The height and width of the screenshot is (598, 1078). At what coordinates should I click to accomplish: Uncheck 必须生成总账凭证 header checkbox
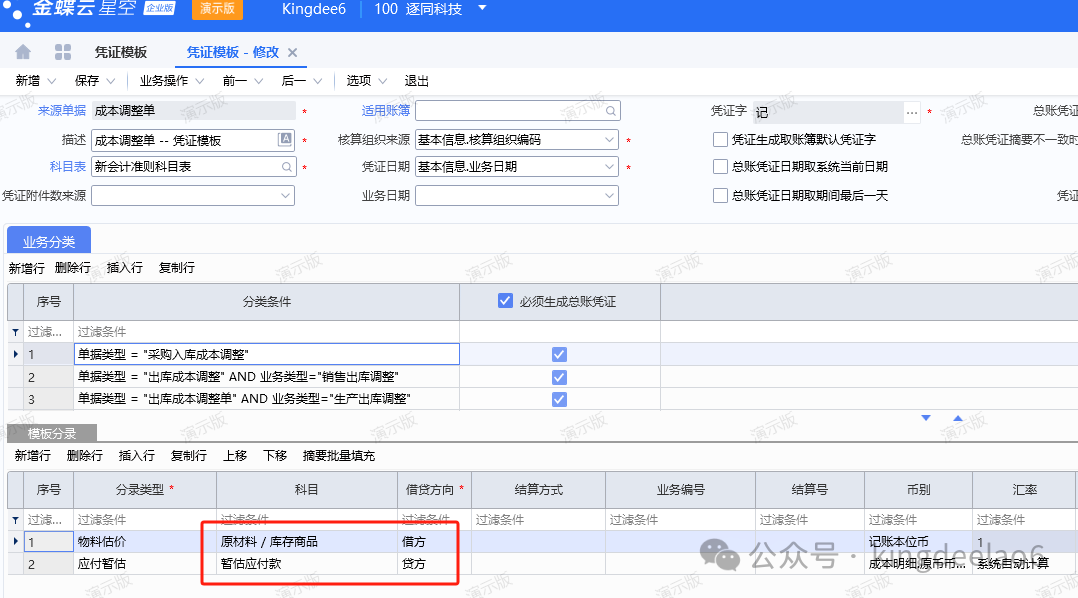[505, 301]
